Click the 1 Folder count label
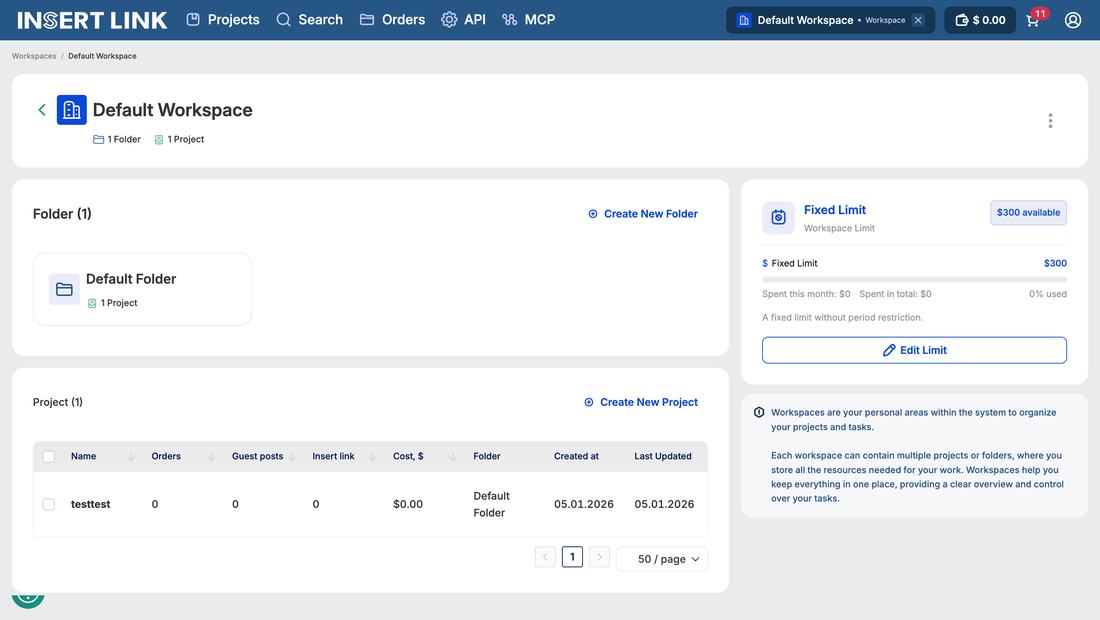 117,140
